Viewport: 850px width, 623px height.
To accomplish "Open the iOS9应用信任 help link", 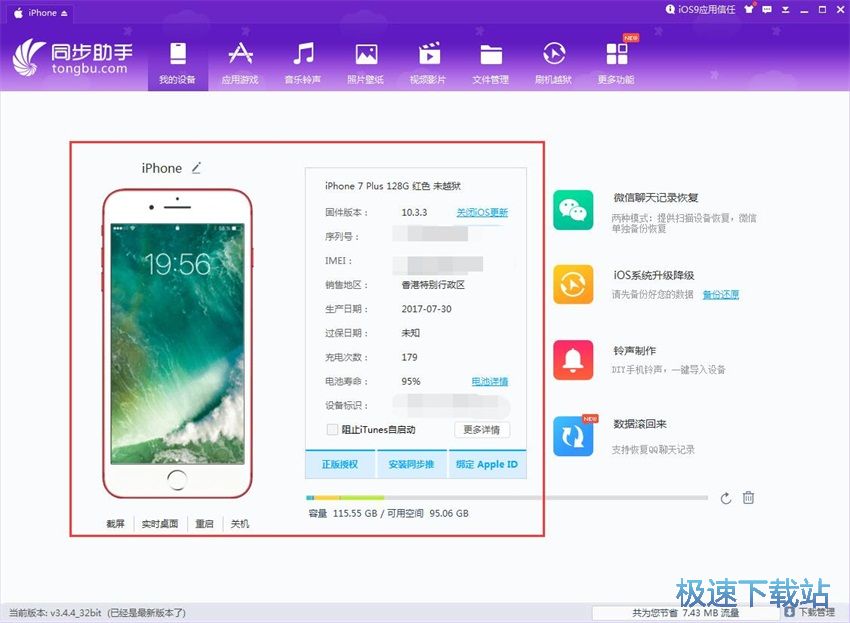I will coord(700,10).
